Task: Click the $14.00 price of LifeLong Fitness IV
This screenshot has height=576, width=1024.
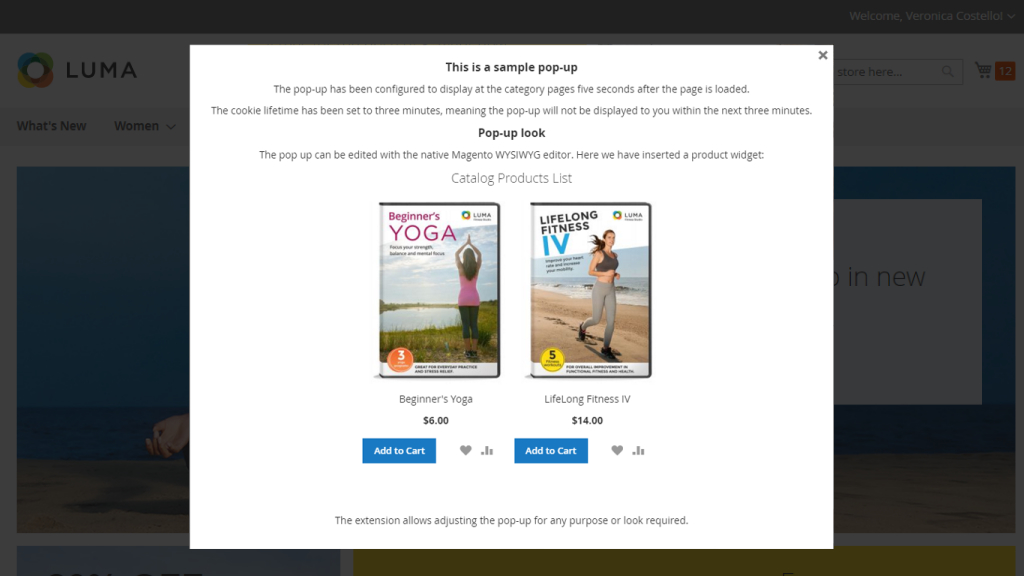Action: 587,421
